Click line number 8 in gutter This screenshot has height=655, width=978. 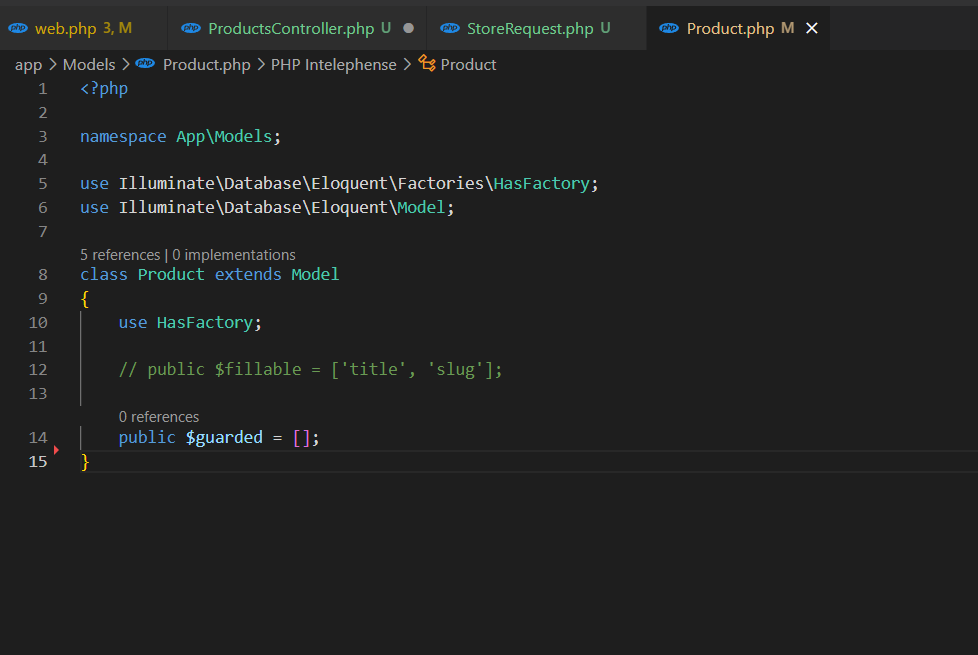pos(42,274)
